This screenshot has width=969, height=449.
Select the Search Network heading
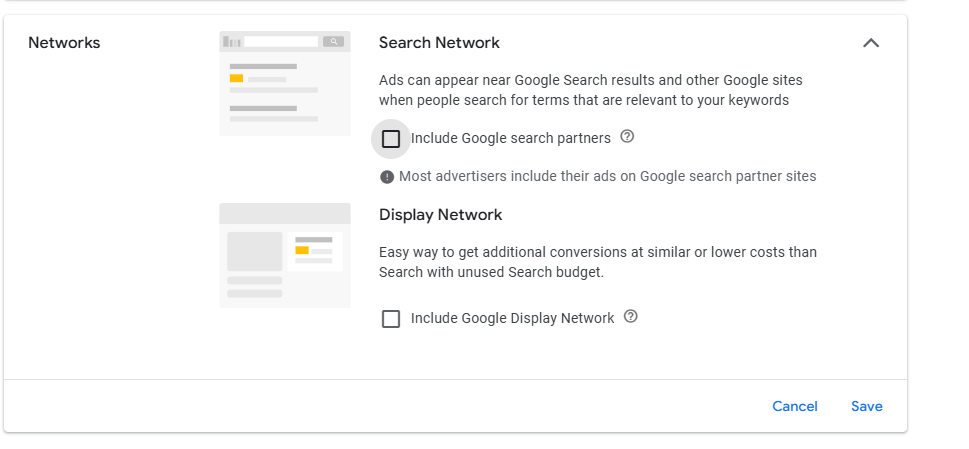[439, 43]
